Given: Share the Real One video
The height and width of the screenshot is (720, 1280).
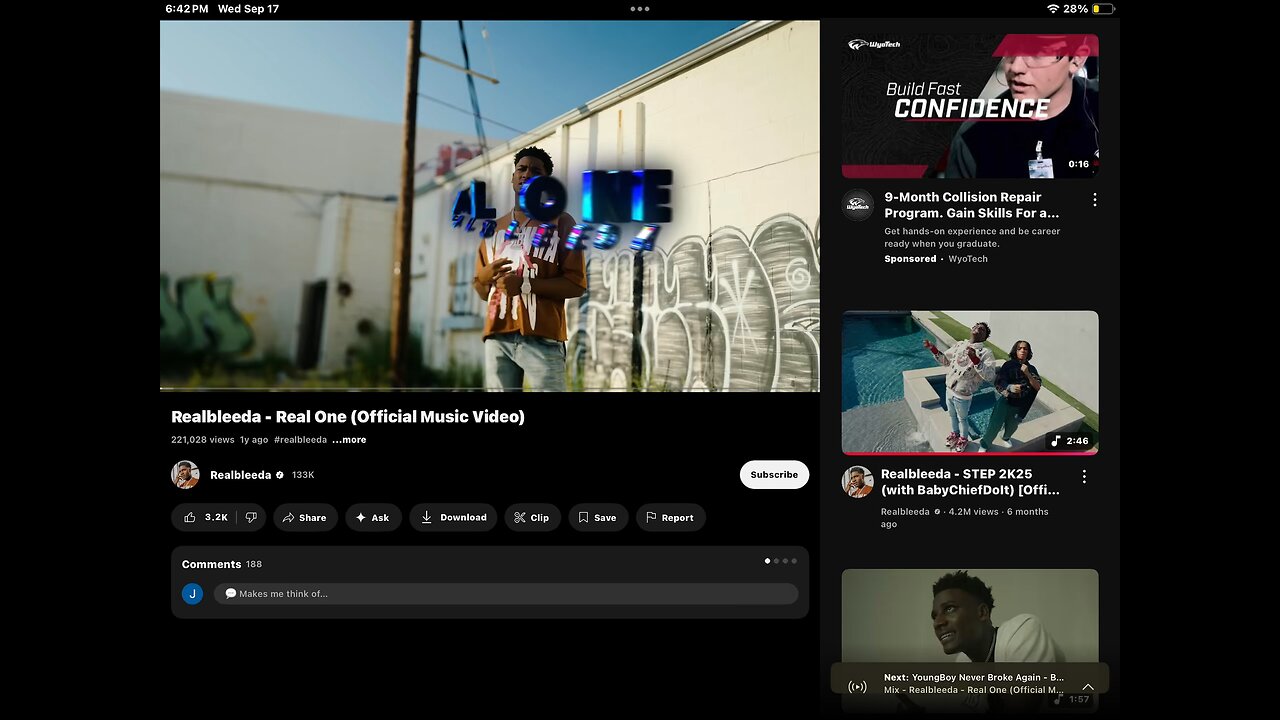Looking at the screenshot, I should point(305,517).
